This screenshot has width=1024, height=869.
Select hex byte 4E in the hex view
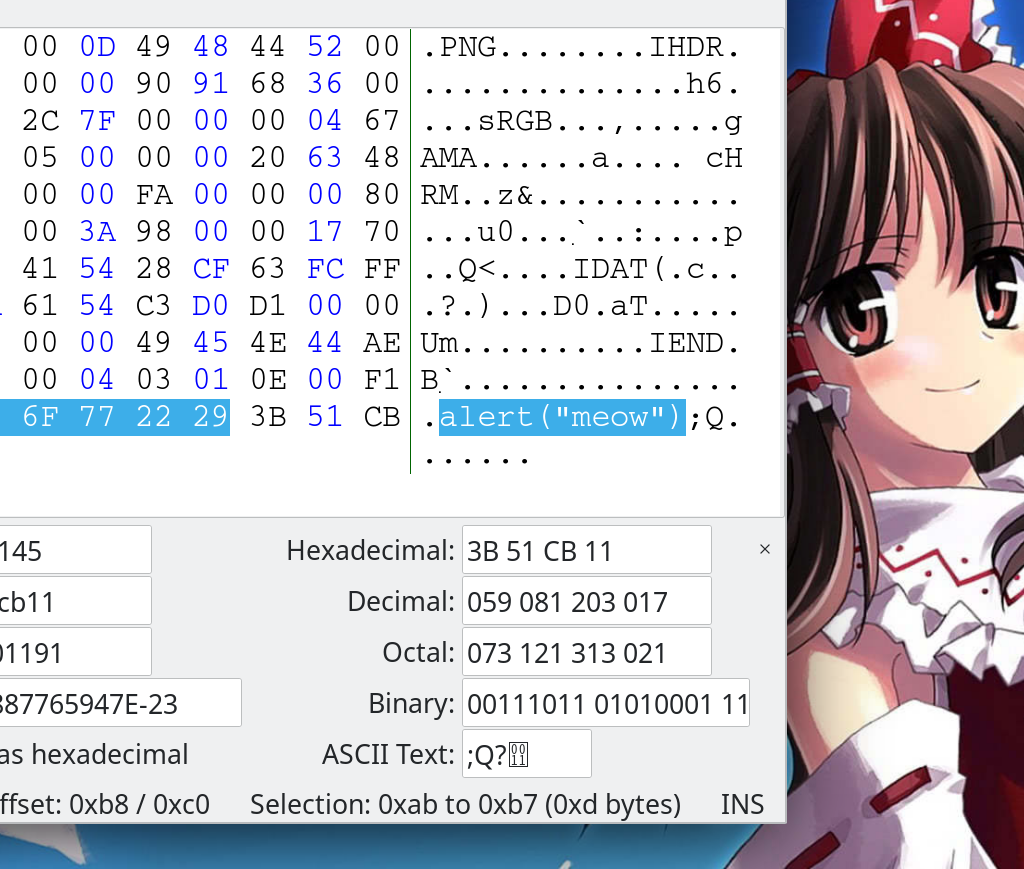(x=268, y=343)
